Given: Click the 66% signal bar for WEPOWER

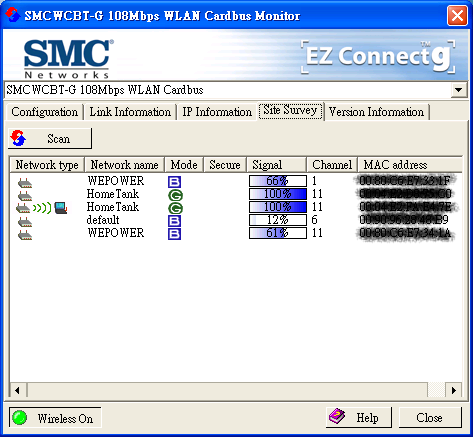Looking at the screenshot, I should pos(278,181).
